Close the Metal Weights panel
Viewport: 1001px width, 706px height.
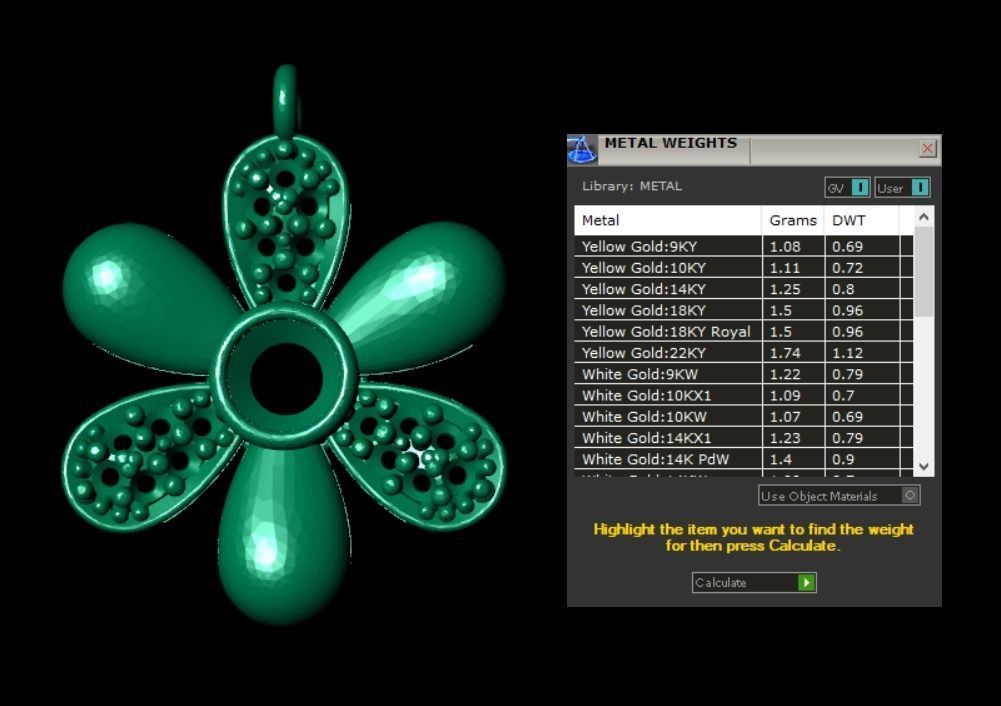pyautogui.click(x=927, y=149)
